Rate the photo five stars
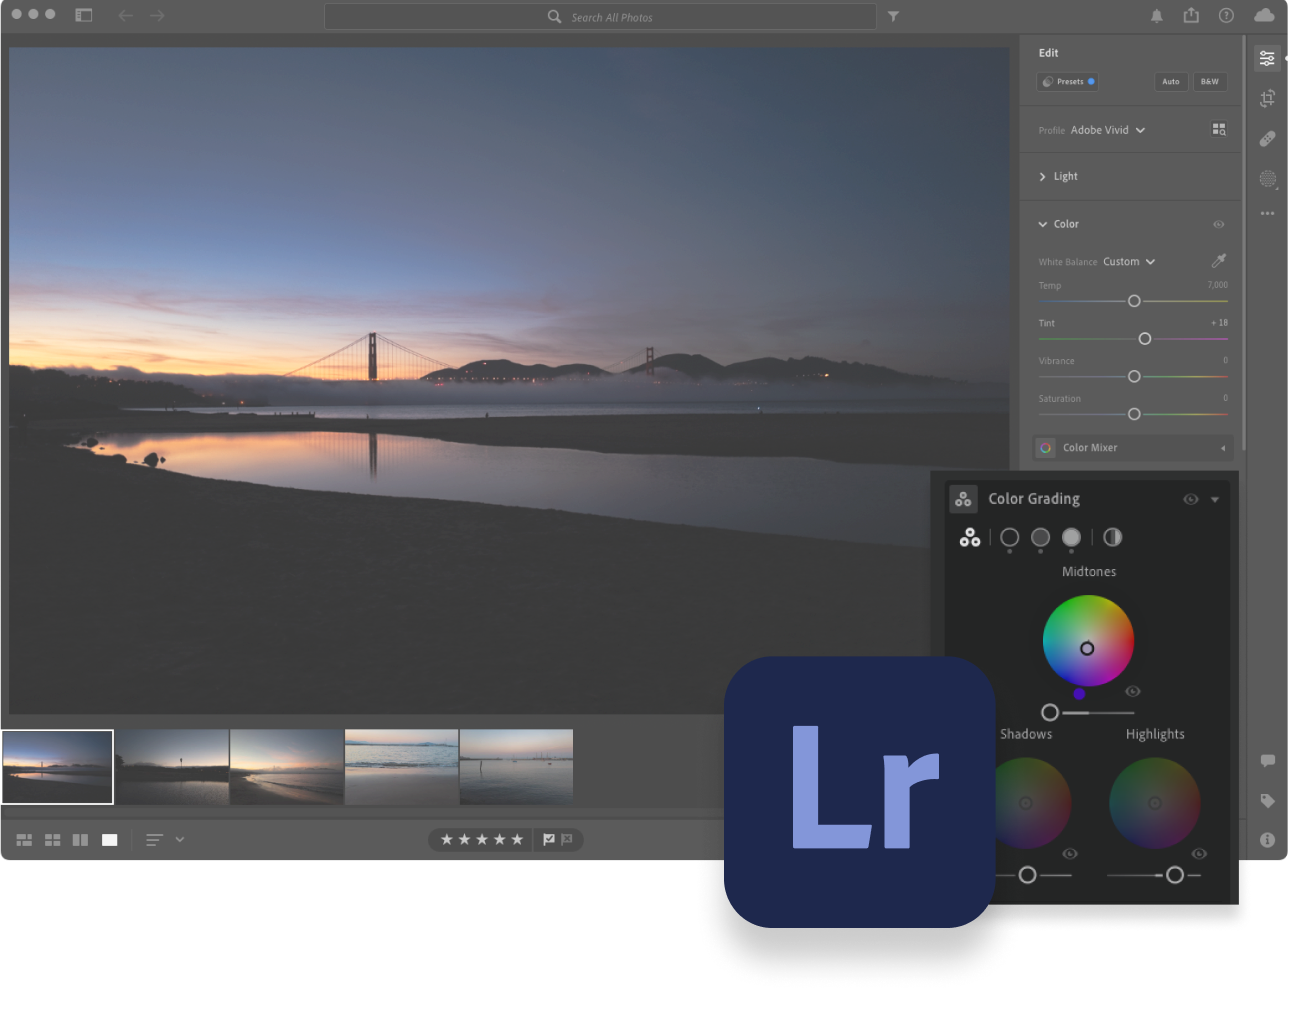Viewport: 1300px width, 1020px height. tap(517, 840)
